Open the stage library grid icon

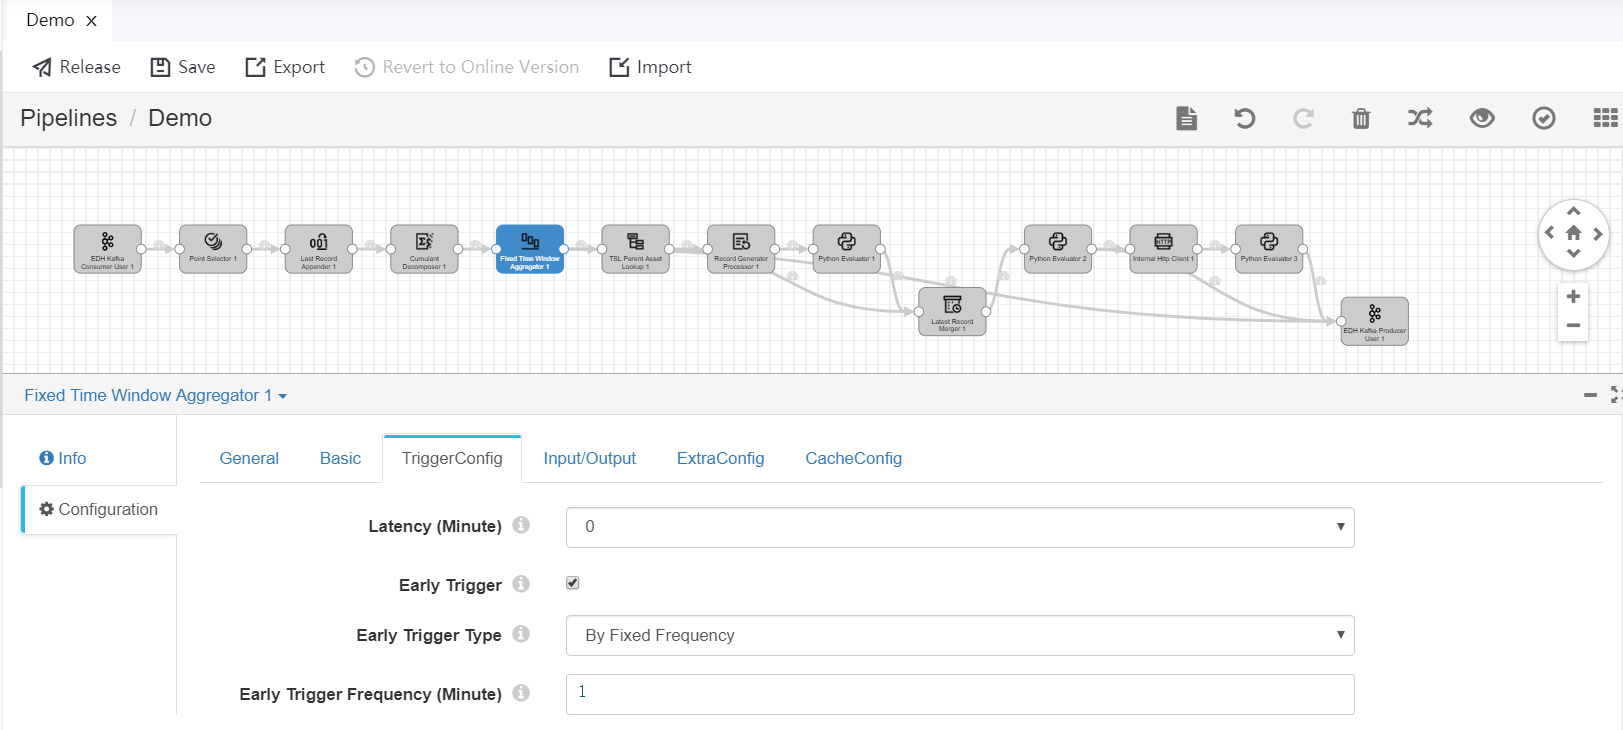coord(1605,118)
